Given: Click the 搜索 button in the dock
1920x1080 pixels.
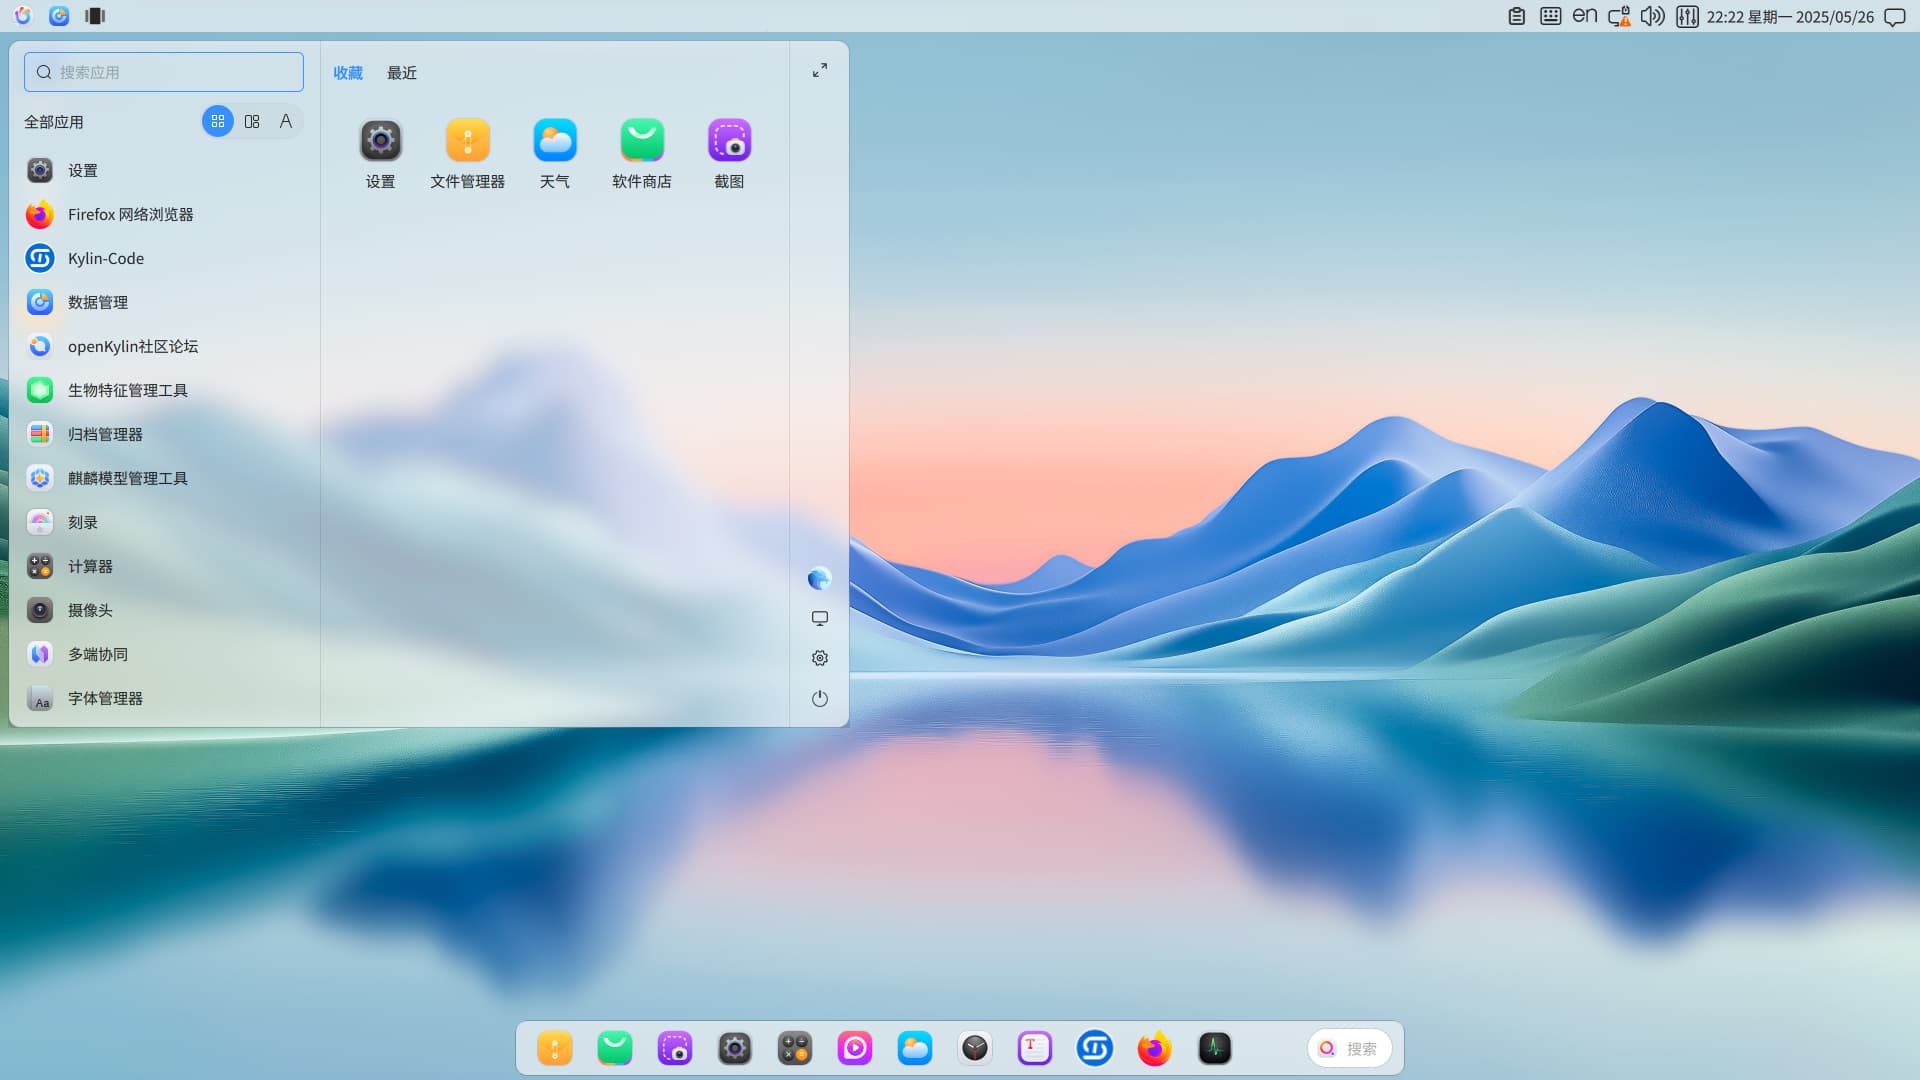Looking at the screenshot, I should click(1349, 1048).
